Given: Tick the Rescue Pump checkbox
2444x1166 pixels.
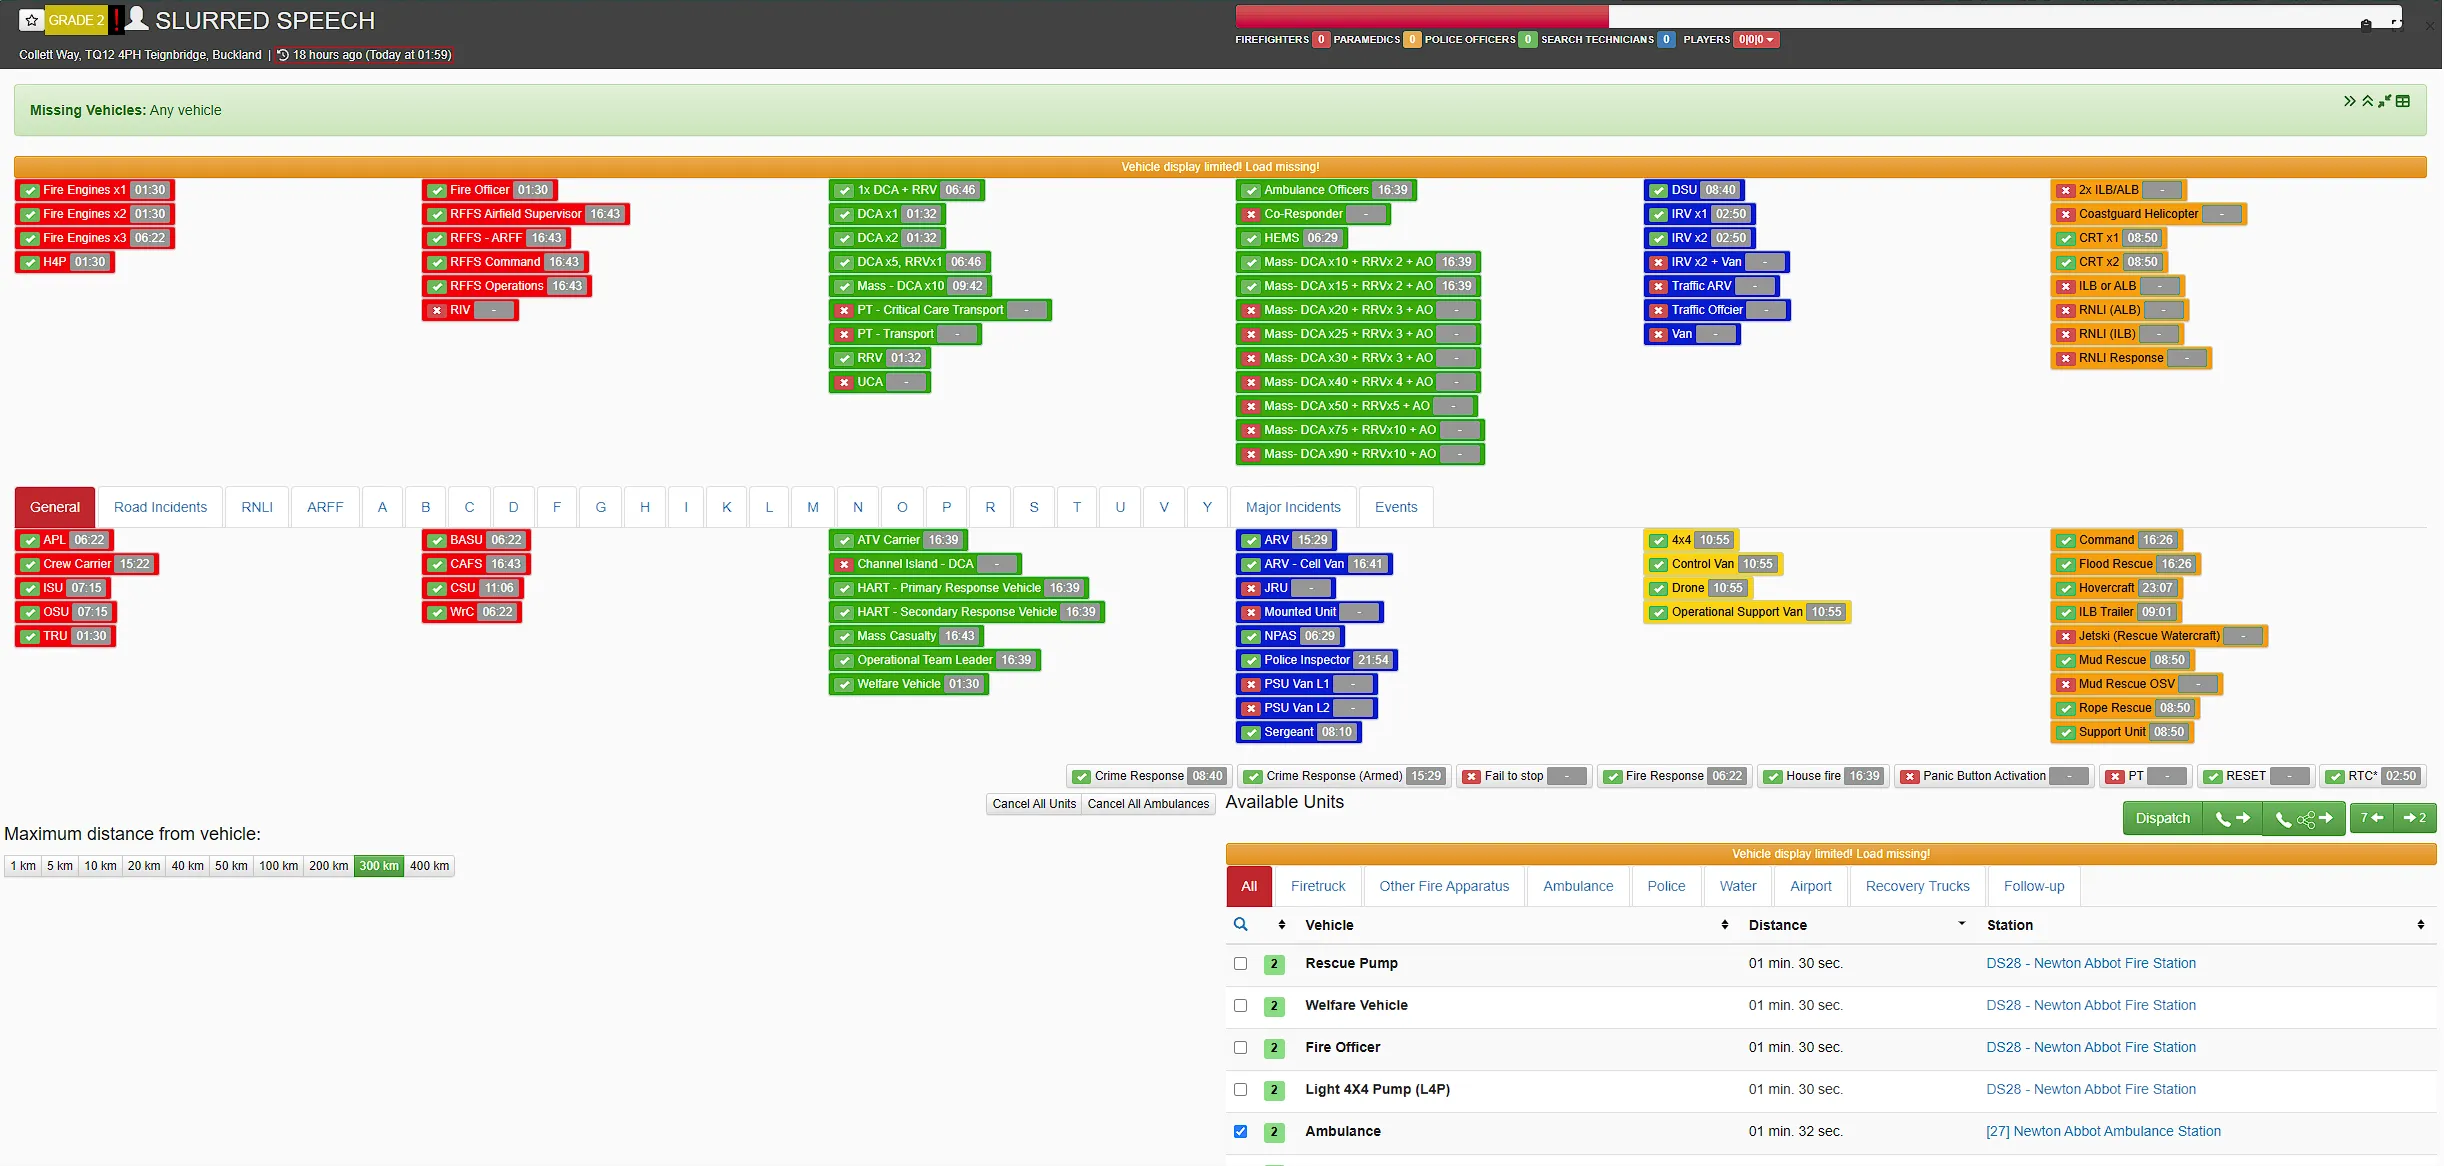Looking at the screenshot, I should coord(1241,964).
